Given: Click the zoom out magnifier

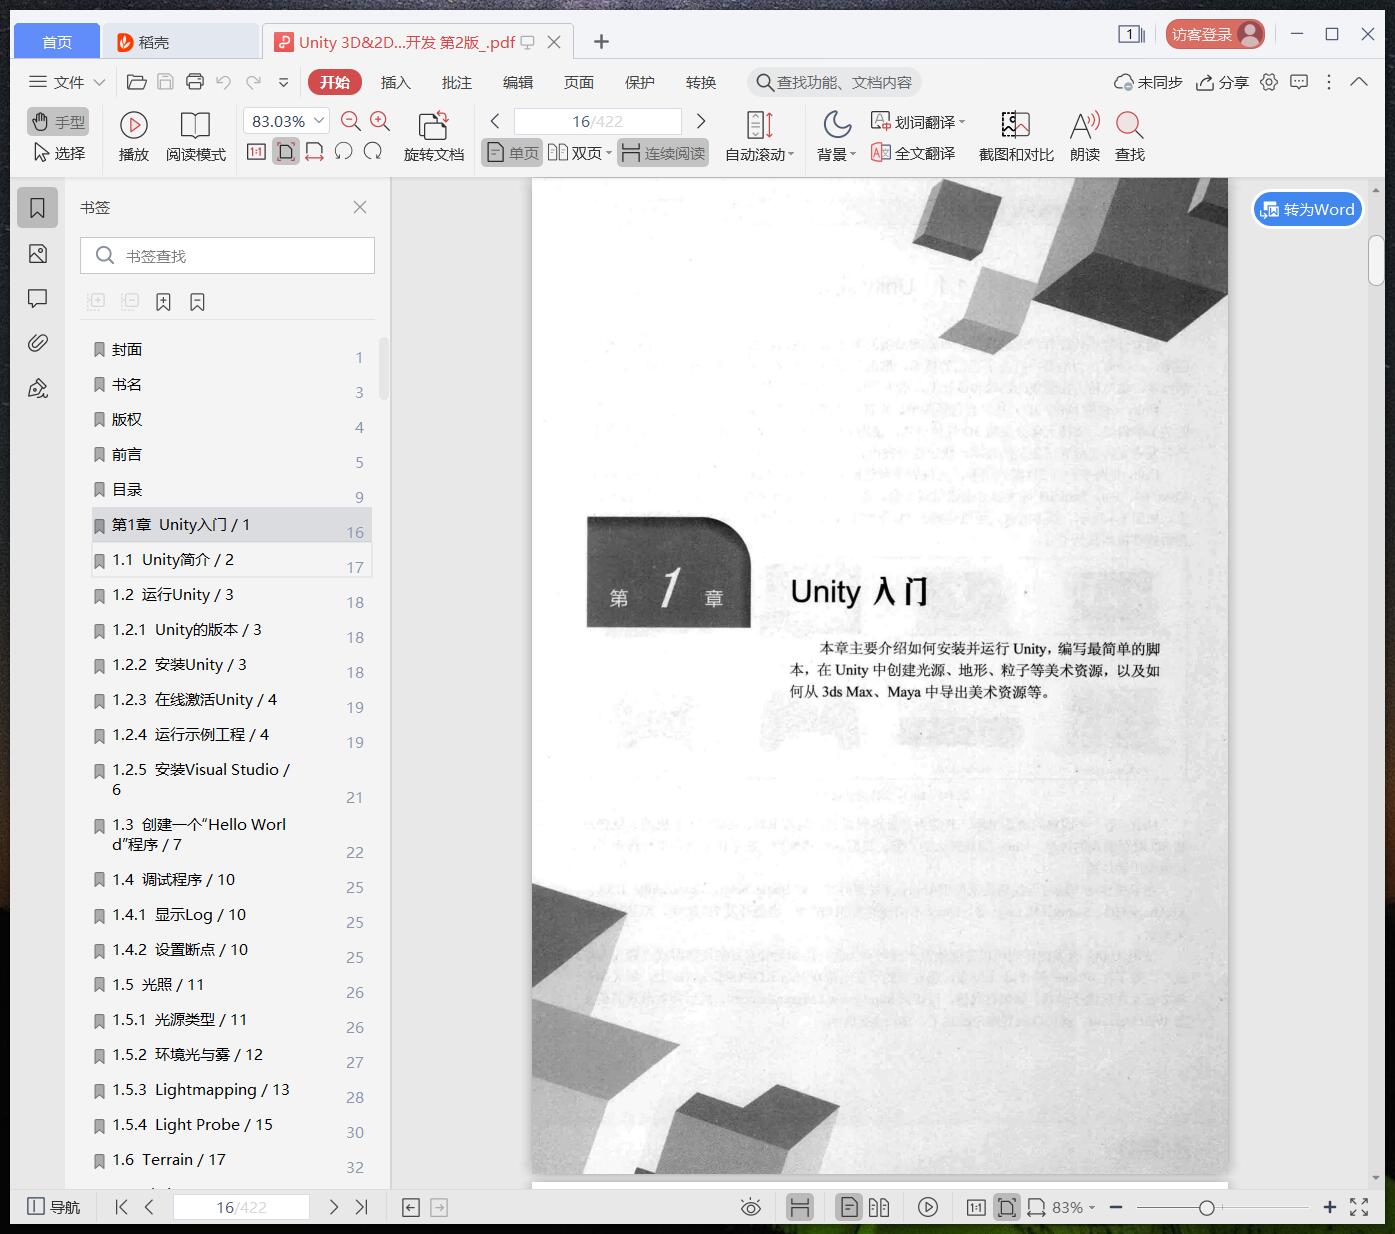Looking at the screenshot, I should (x=351, y=121).
